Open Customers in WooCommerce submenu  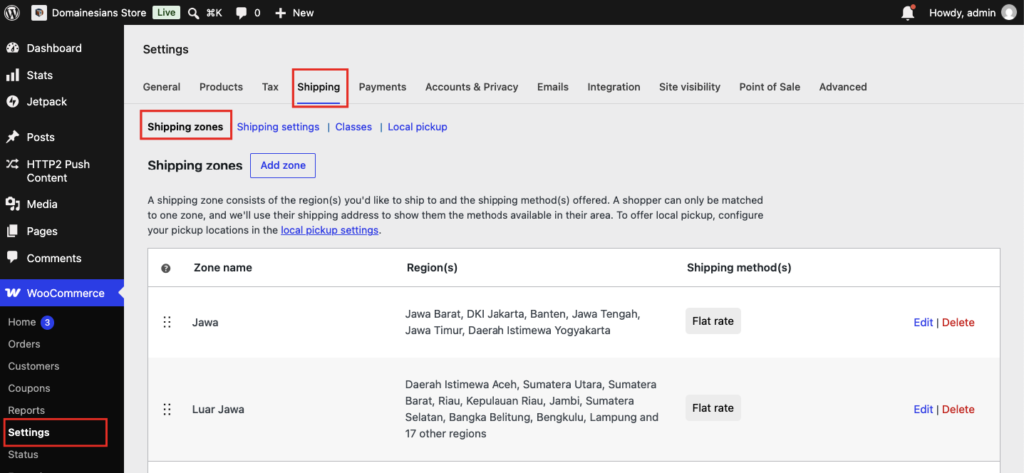(33, 367)
